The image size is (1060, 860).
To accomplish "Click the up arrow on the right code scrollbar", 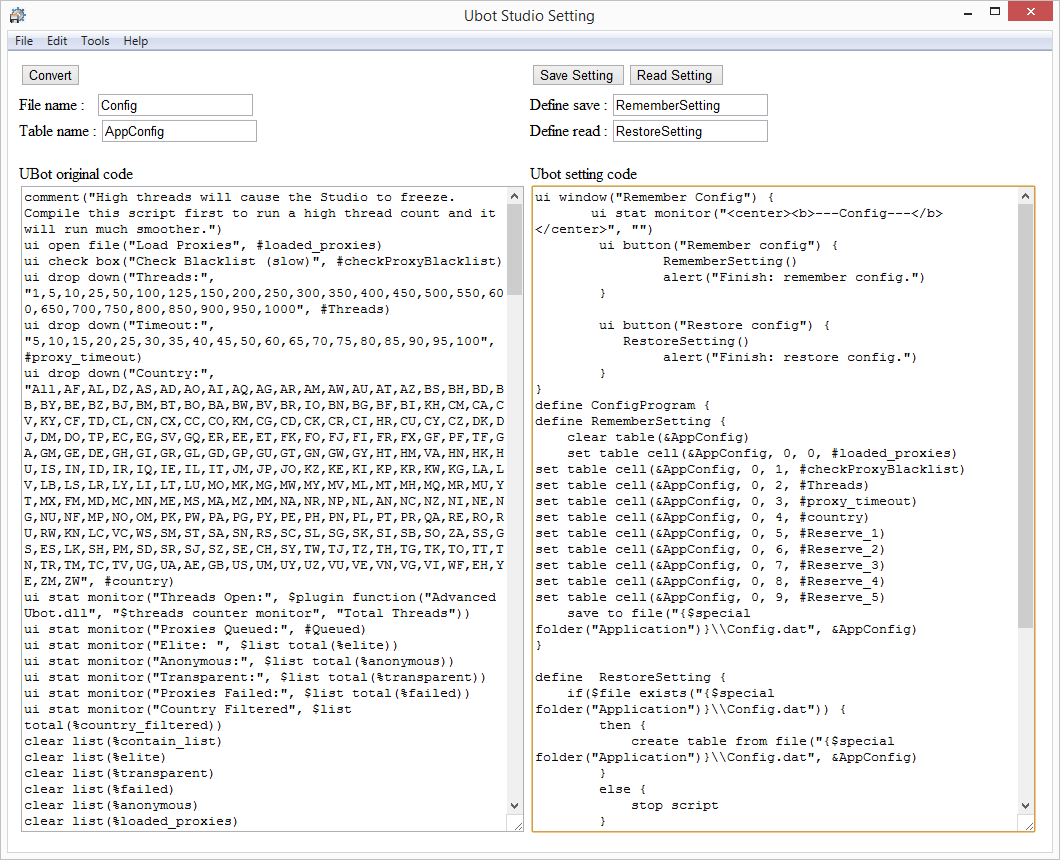I will tap(1026, 196).
